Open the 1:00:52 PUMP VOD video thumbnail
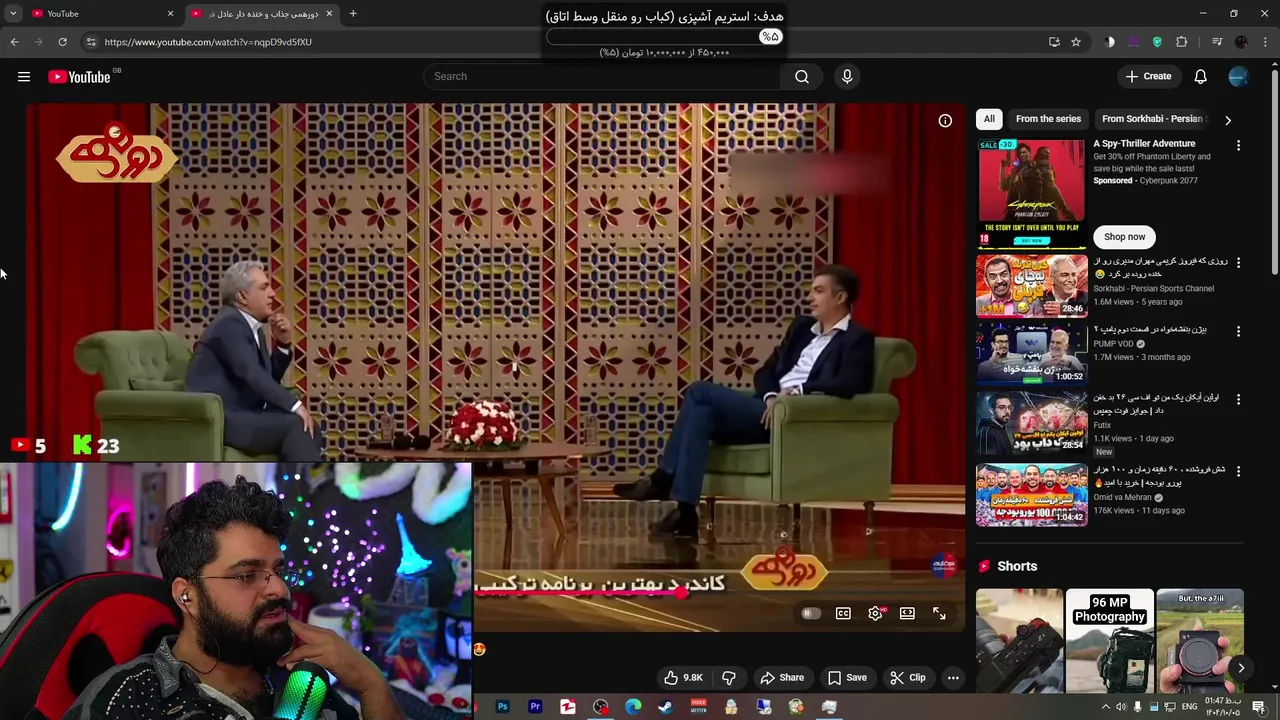Image resolution: width=1280 pixels, height=720 pixels. 1031,354
